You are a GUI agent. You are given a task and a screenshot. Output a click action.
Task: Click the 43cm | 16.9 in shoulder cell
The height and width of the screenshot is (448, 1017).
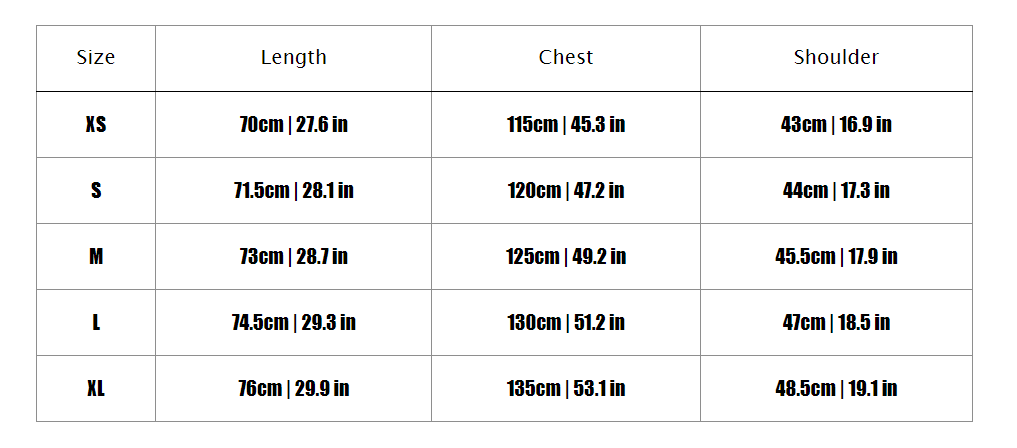coord(836,125)
